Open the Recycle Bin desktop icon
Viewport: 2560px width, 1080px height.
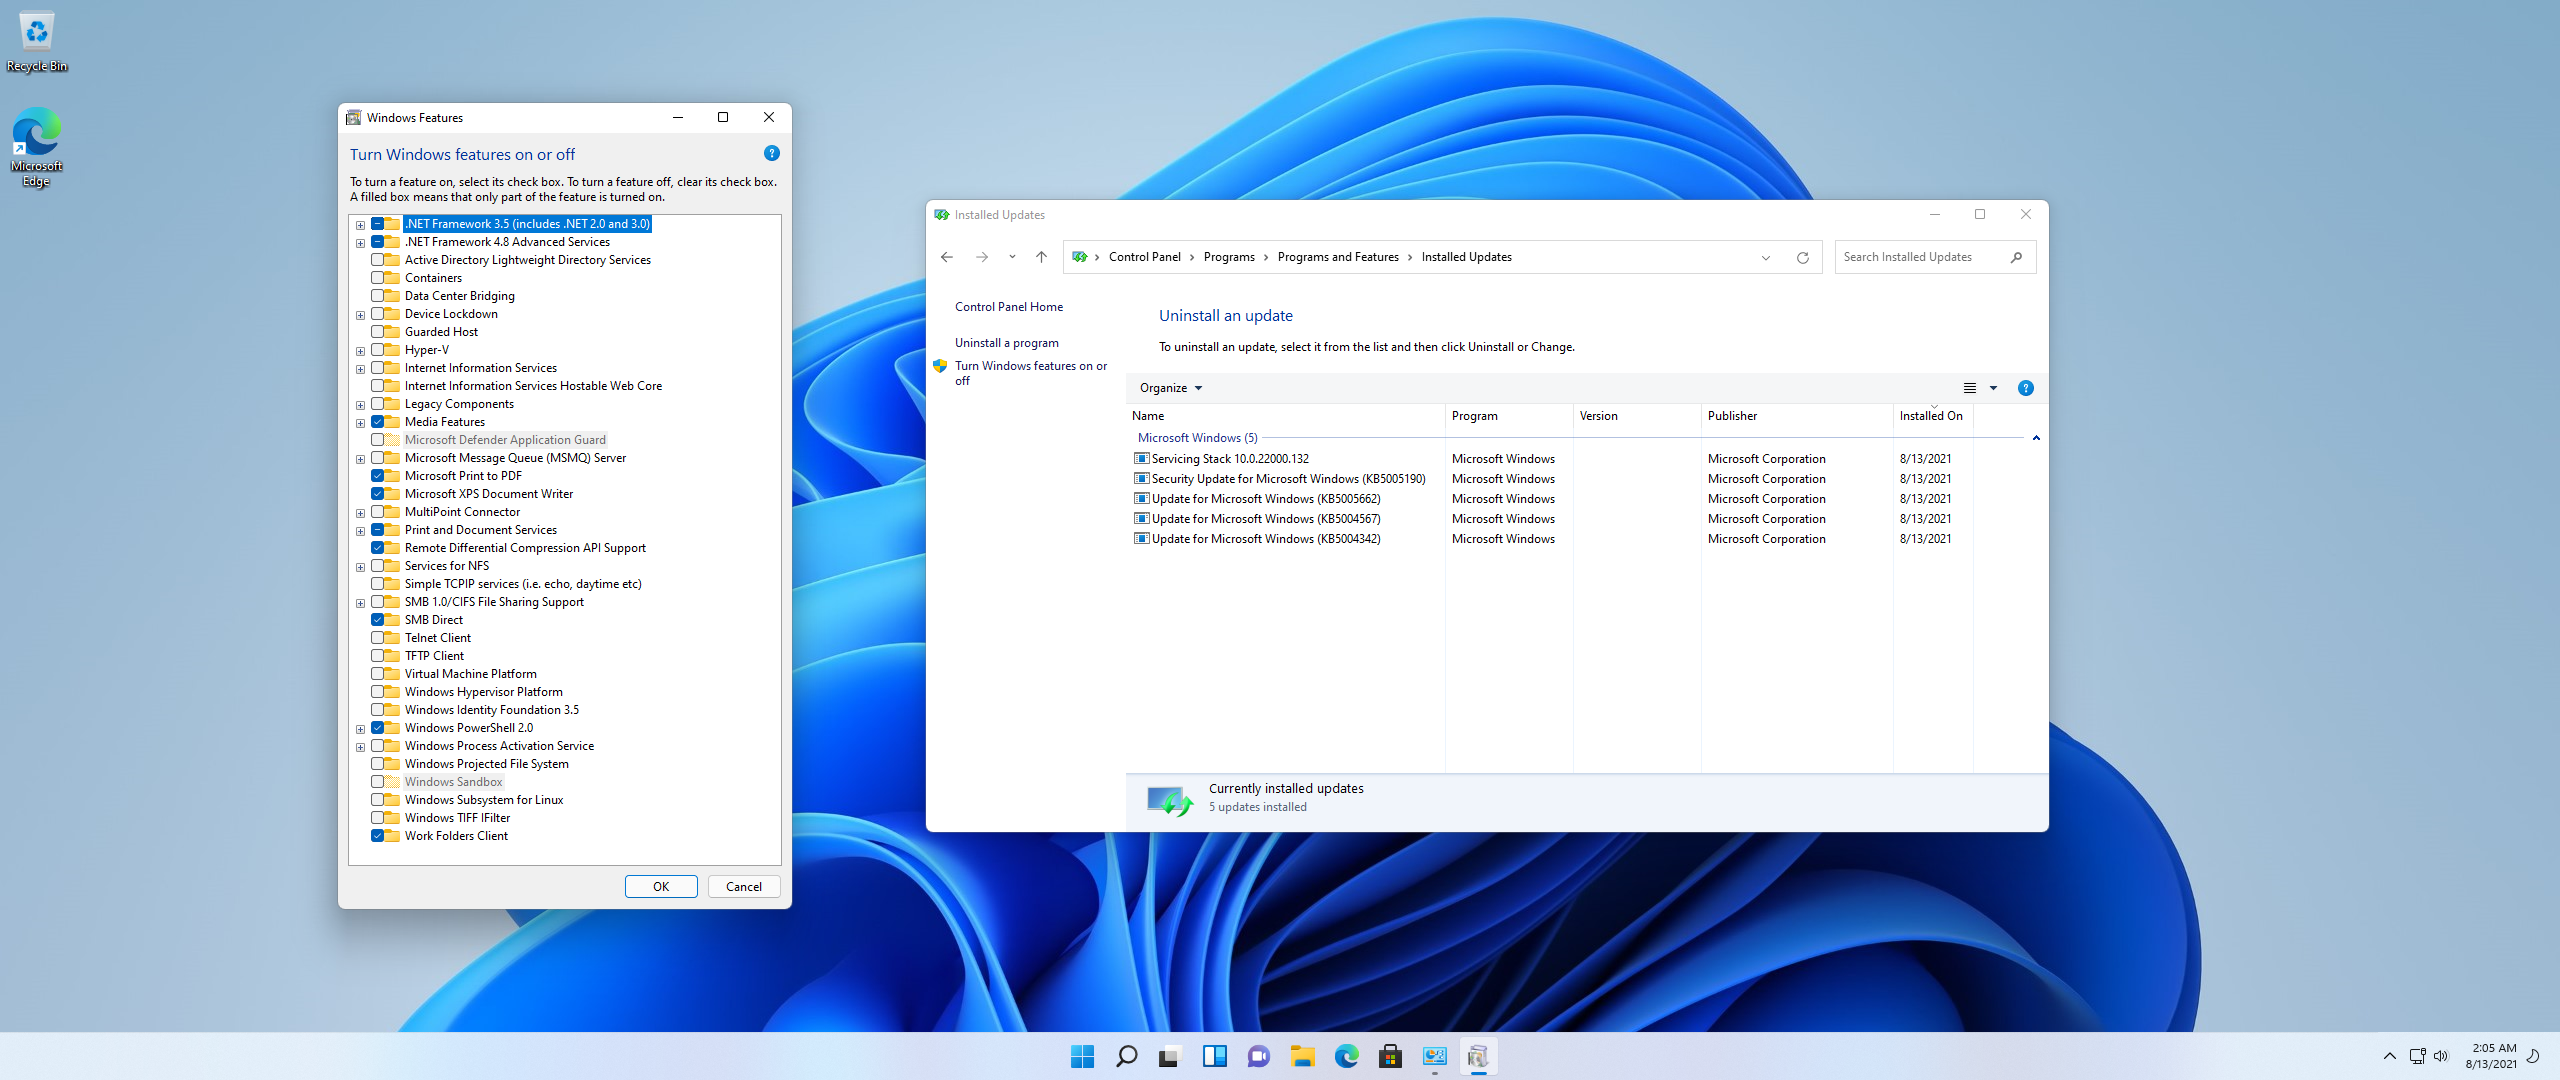tap(37, 42)
